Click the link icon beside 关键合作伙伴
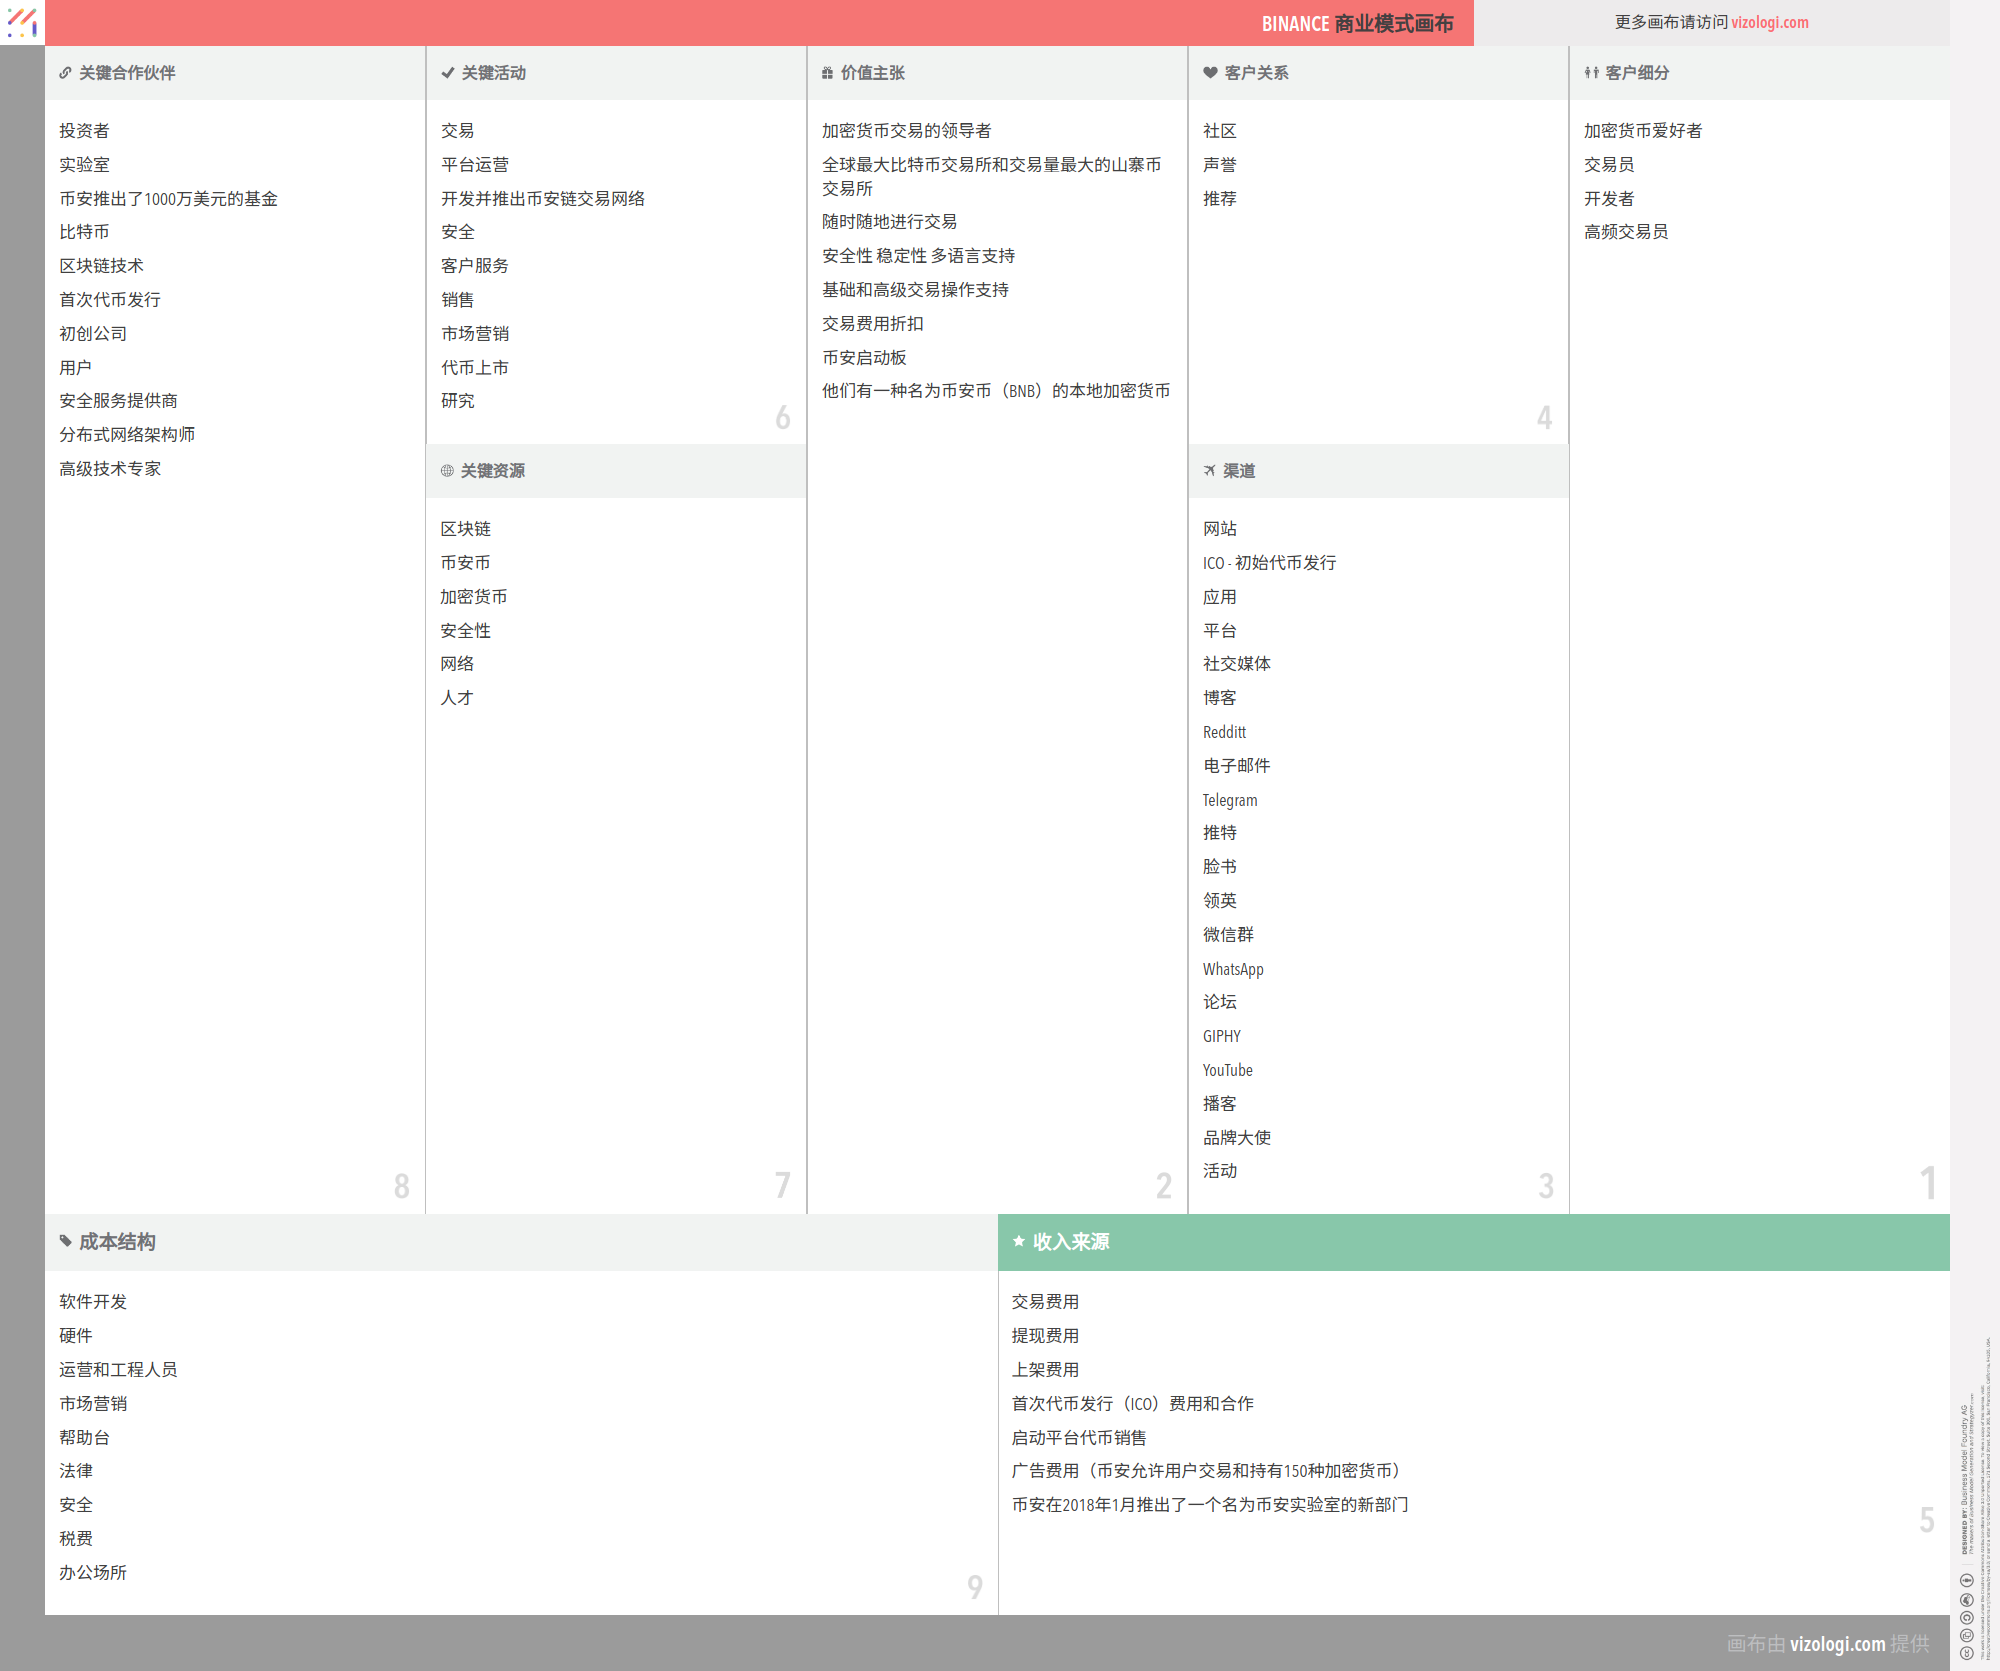 coord(65,73)
